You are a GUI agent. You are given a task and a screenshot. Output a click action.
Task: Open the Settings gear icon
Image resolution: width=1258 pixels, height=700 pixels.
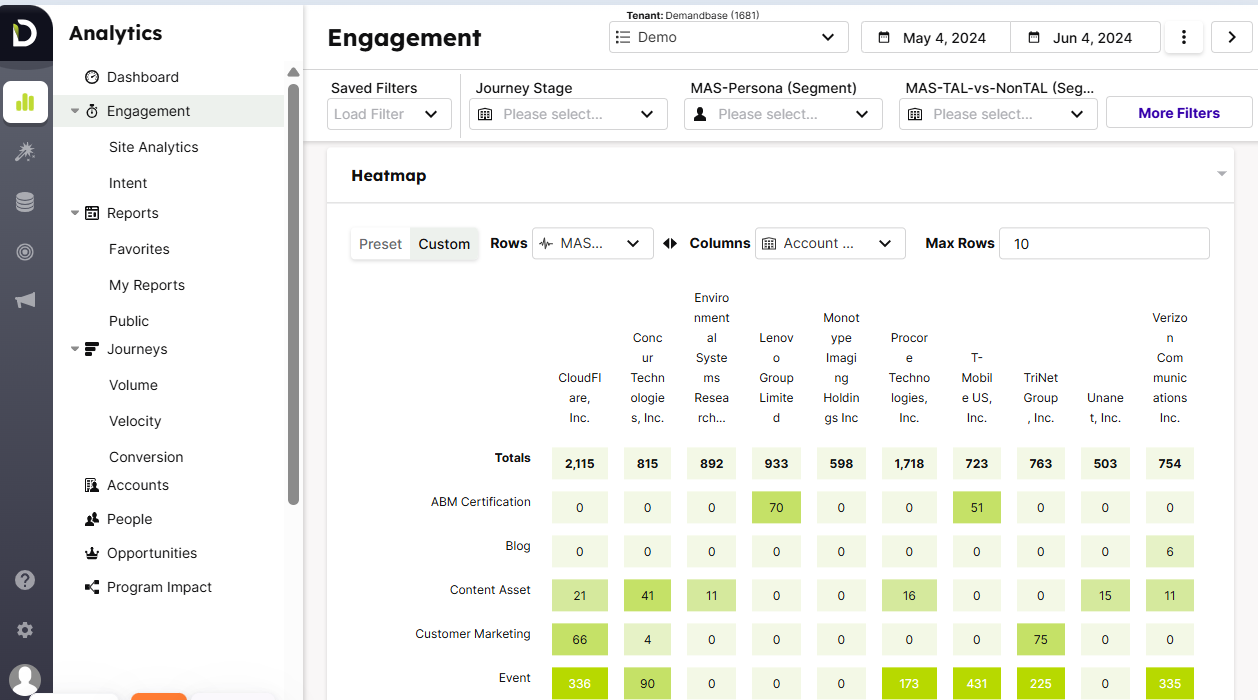click(x=25, y=629)
